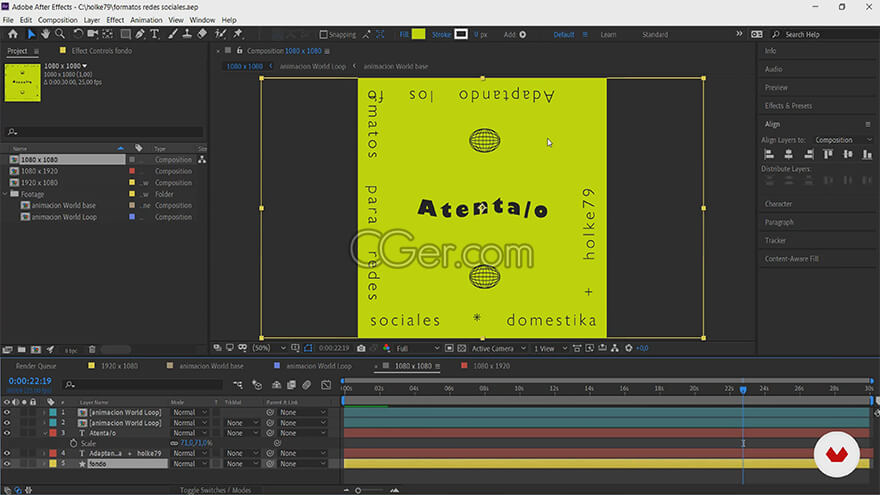Viewport: 880px width, 495px height.
Task: Select the Eraser tool
Action: [202, 34]
